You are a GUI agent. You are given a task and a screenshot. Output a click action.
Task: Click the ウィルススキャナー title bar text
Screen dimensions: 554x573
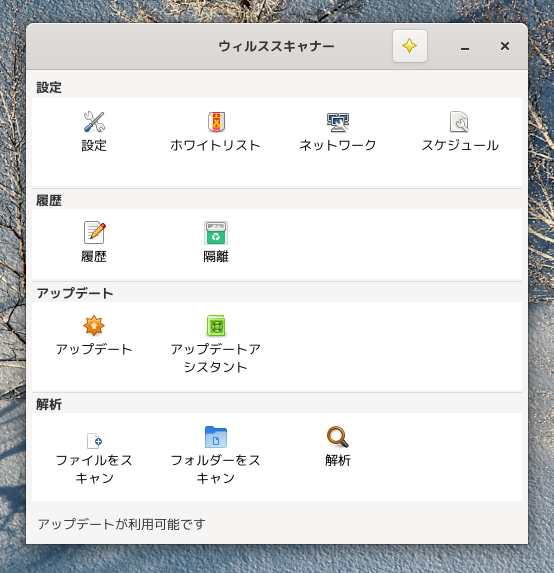coord(276,46)
